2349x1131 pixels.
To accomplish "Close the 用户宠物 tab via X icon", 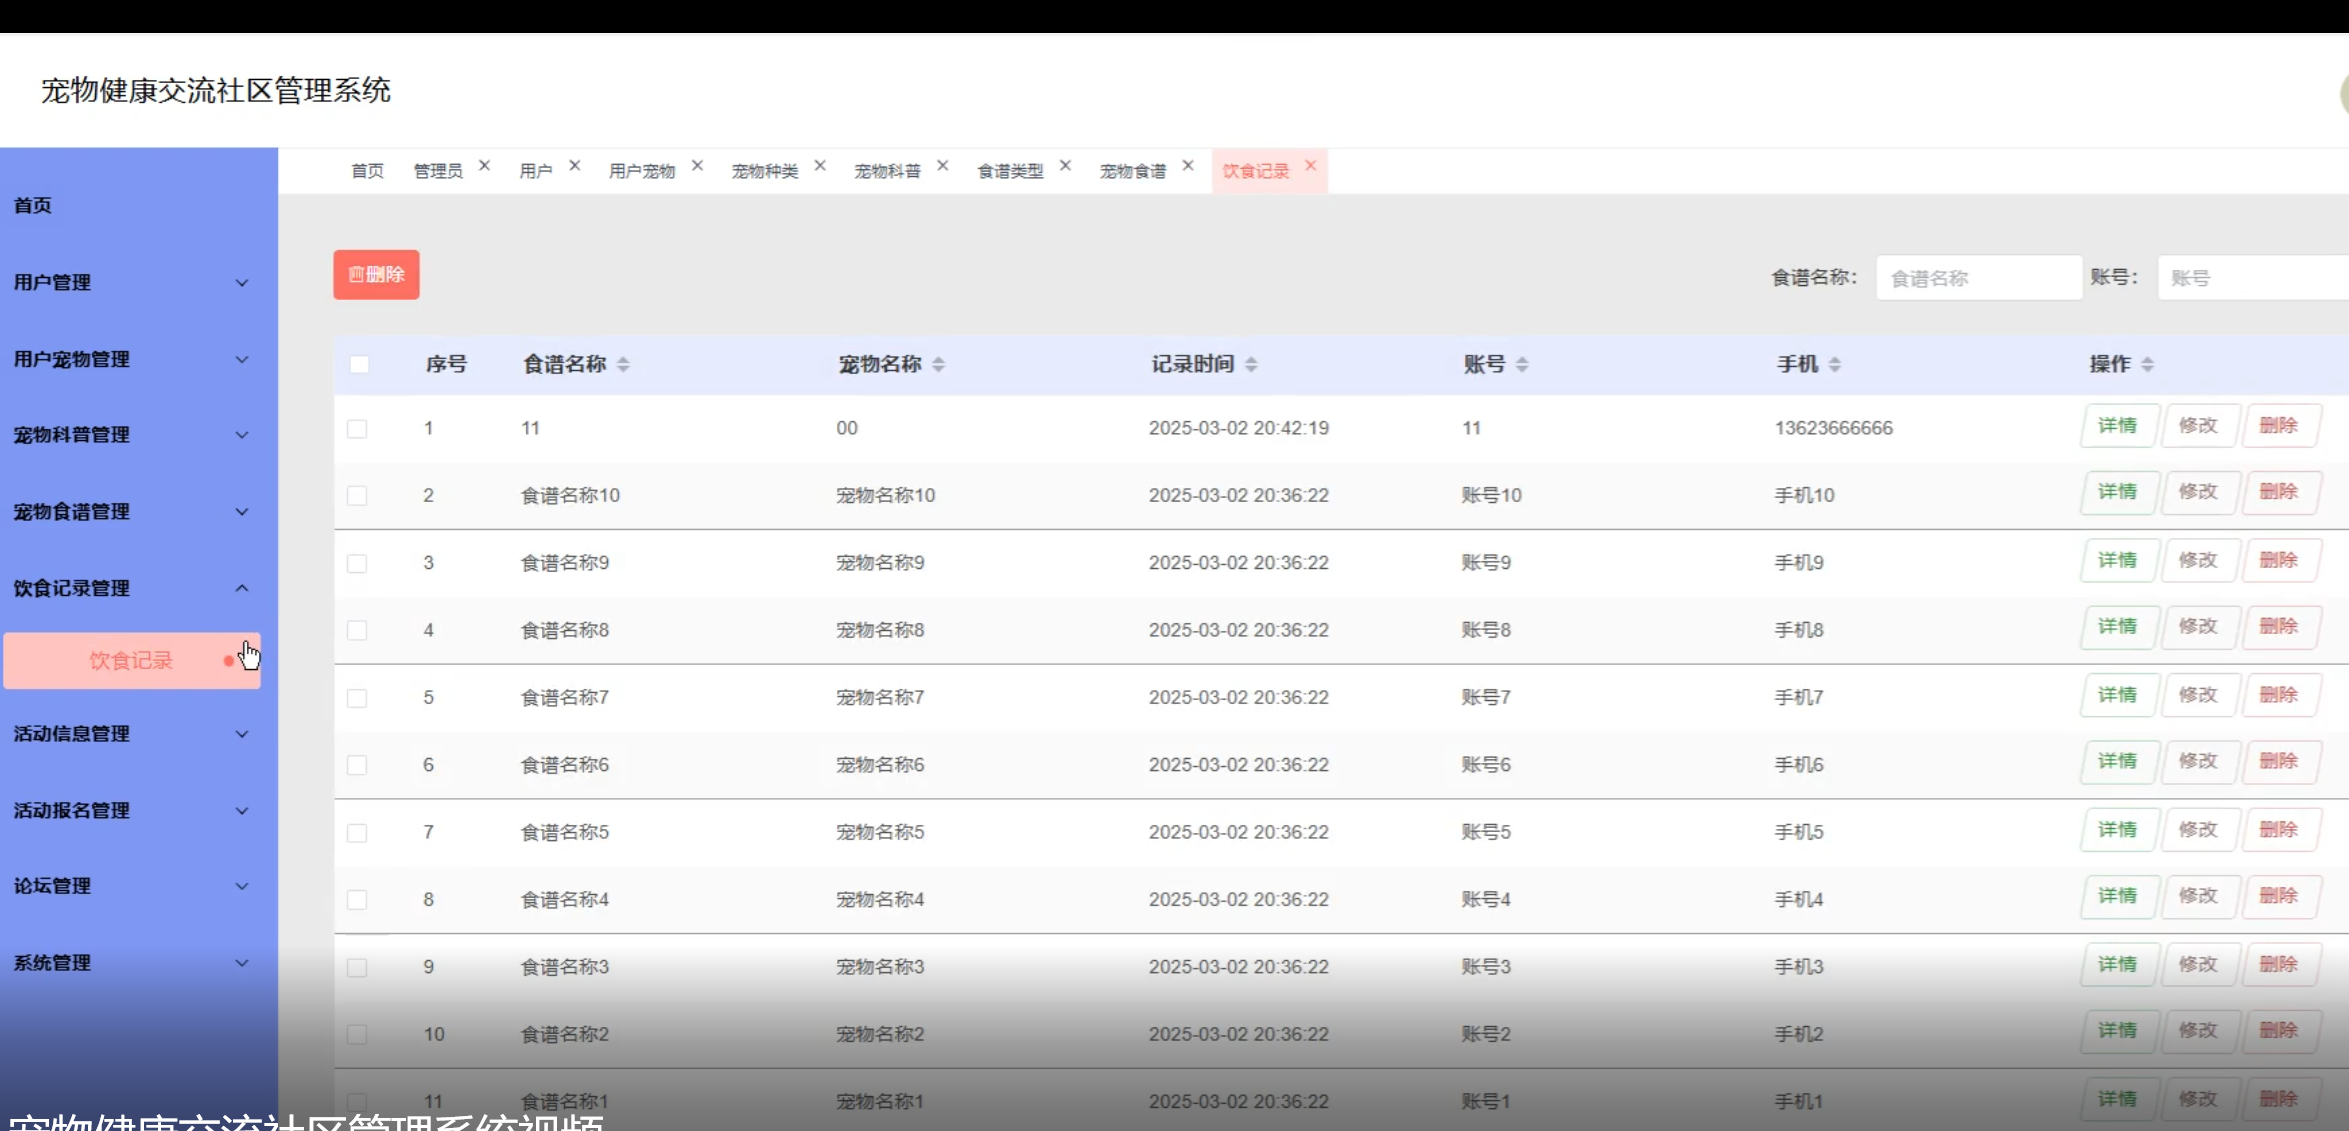I will pyautogui.click(x=697, y=166).
